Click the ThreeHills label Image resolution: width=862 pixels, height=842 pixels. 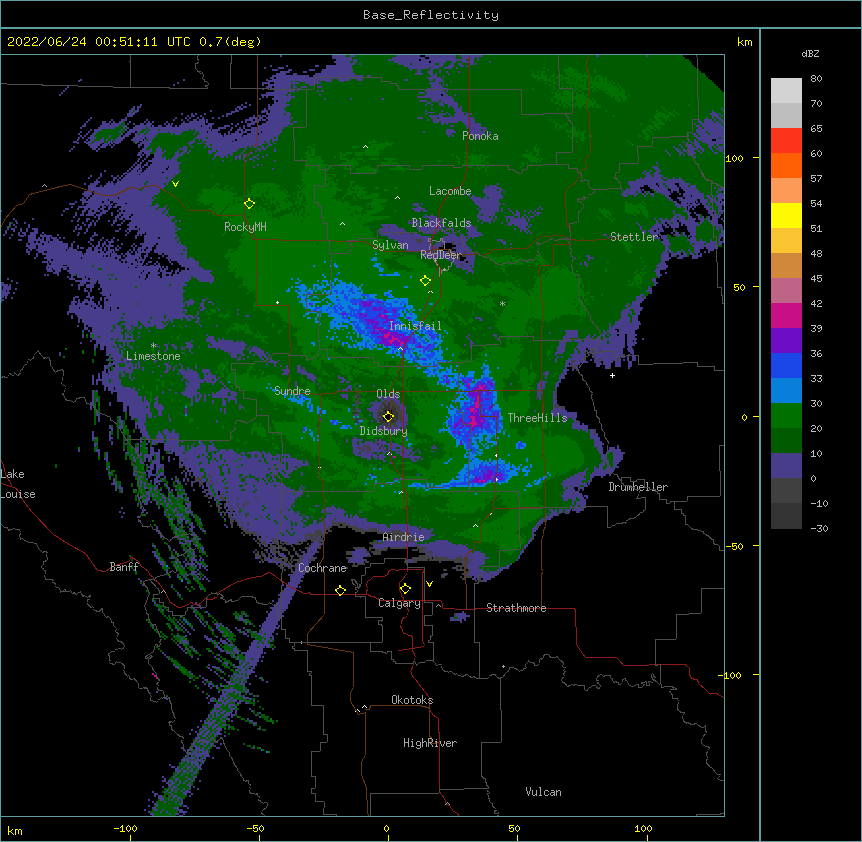click(x=537, y=418)
